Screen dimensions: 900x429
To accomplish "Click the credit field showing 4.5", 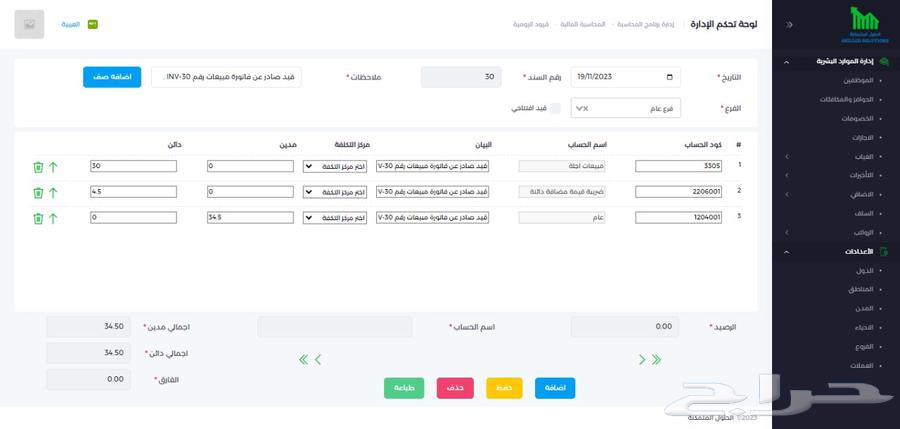I will pos(133,192).
